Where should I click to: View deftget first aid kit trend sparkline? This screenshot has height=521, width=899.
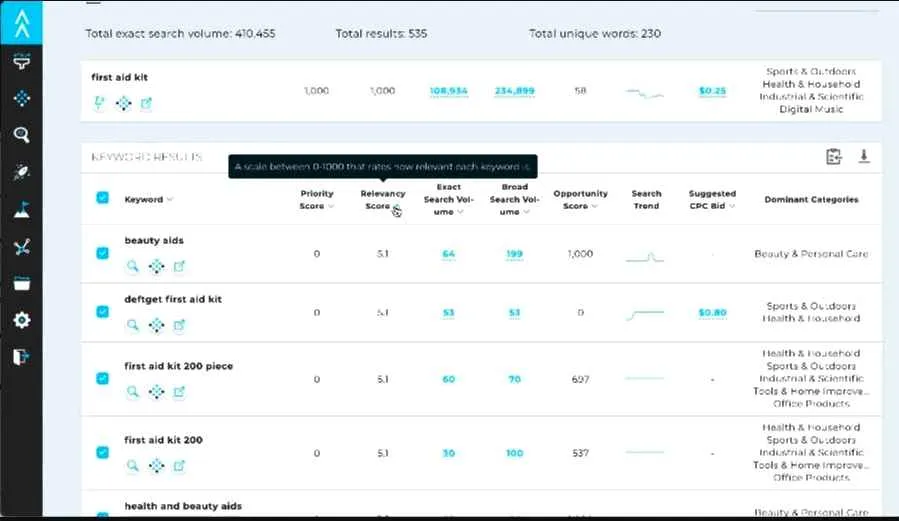point(645,314)
